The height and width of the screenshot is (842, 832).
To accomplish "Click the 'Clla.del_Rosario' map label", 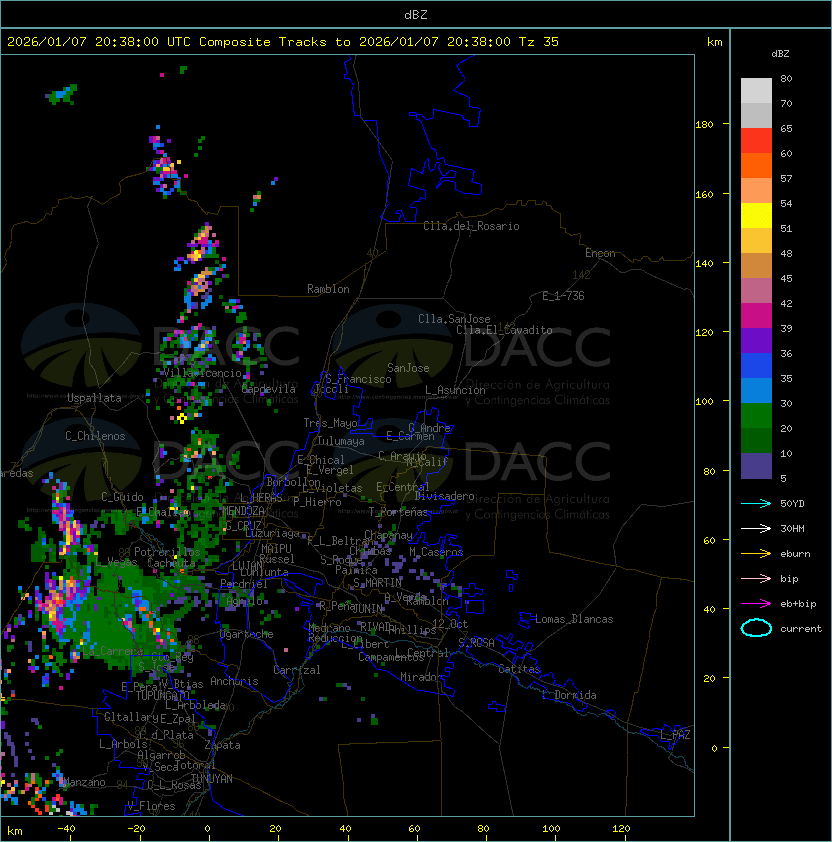I will [x=471, y=226].
